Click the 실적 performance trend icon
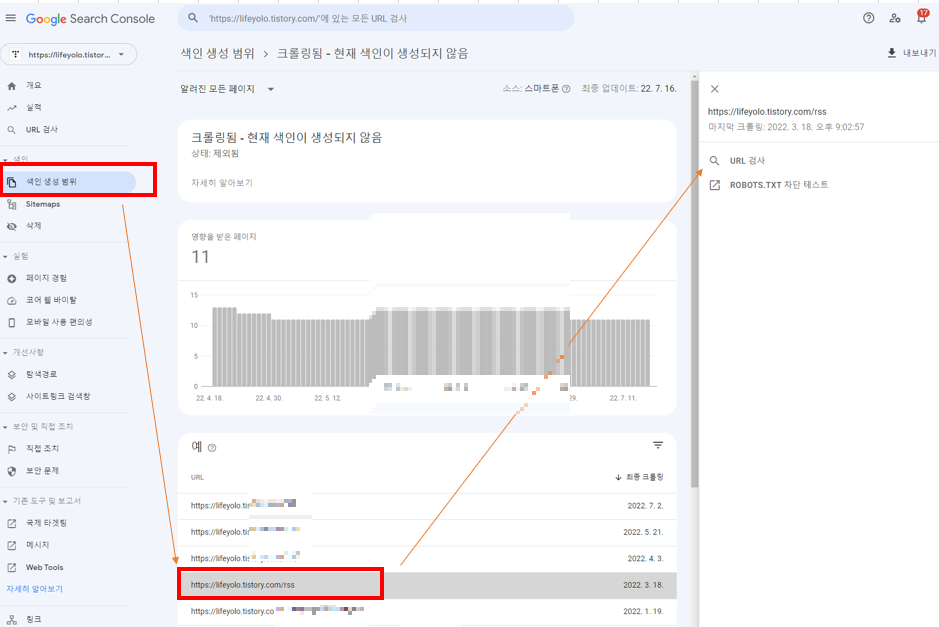The width and height of the screenshot is (939, 627). click(x=11, y=108)
